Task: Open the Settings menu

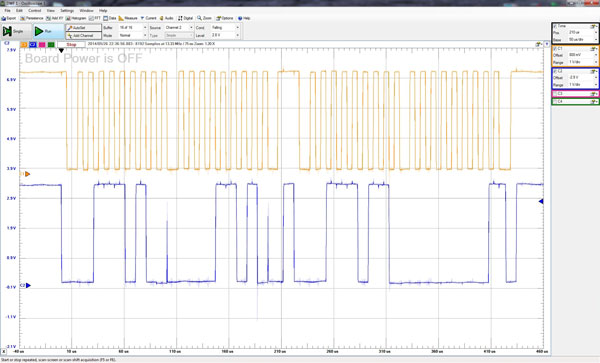Action: pos(67,10)
